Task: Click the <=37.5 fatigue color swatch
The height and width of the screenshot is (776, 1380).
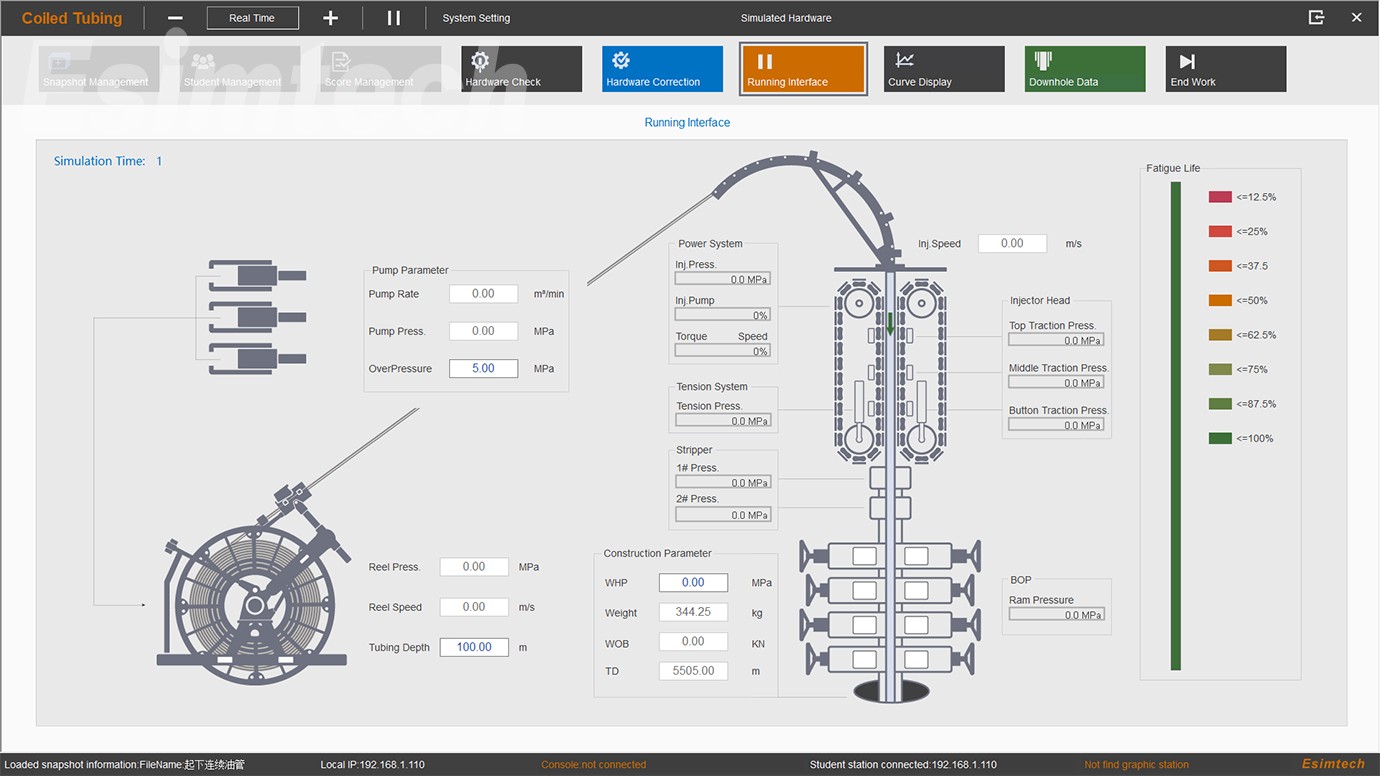Action: [x=1220, y=266]
